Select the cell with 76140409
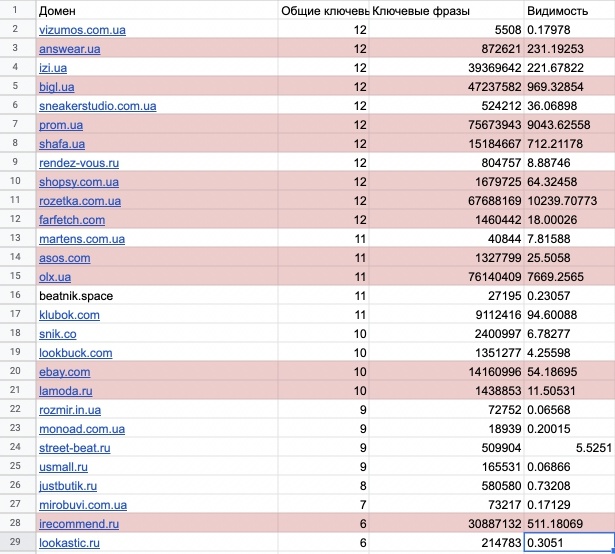This screenshot has width=615, height=554. point(446,277)
